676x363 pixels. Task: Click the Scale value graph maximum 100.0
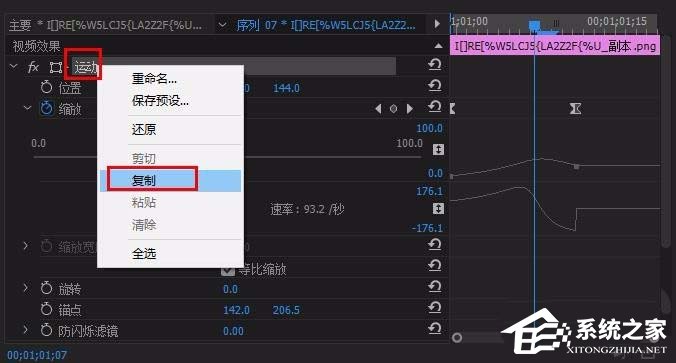429,128
